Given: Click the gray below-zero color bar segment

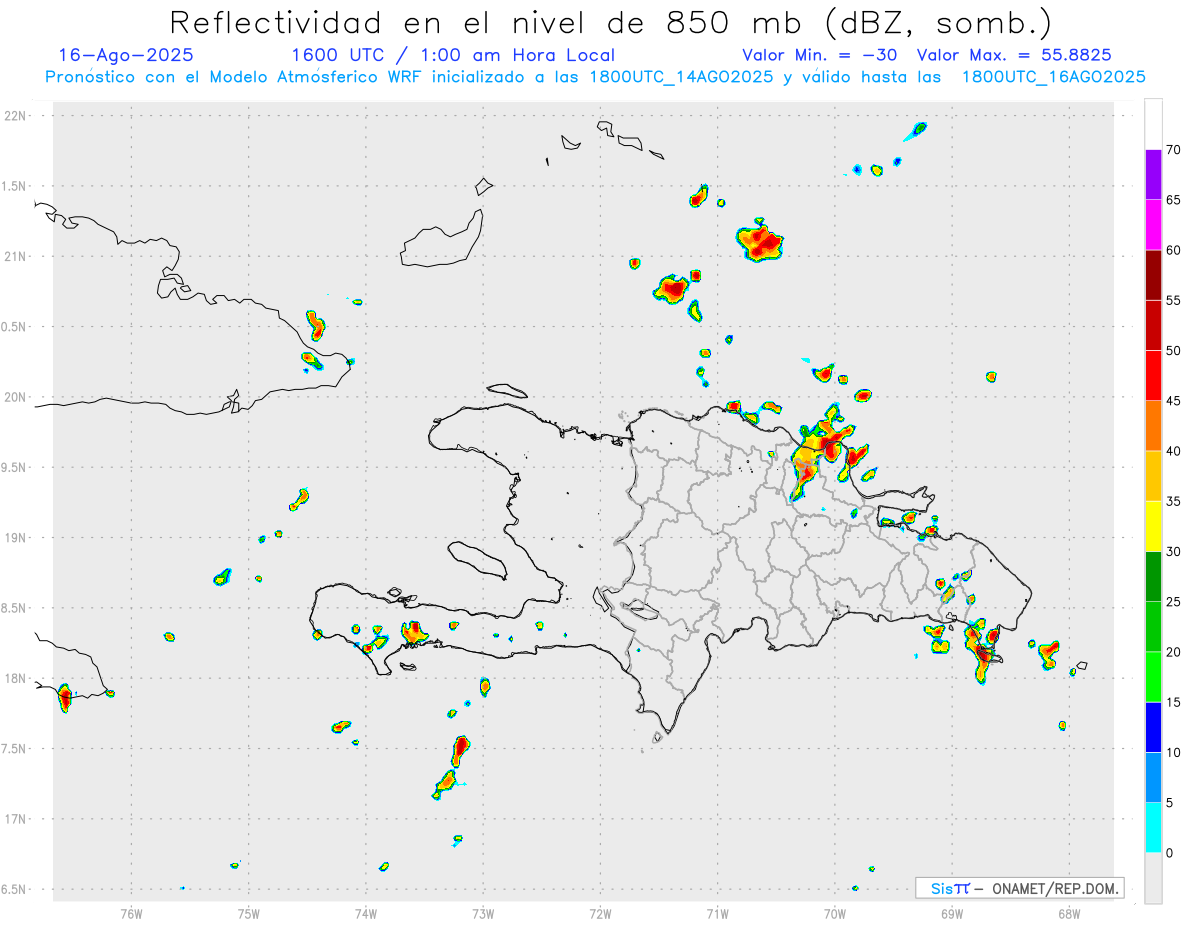Looking at the screenshot, I should point(1153,878).
